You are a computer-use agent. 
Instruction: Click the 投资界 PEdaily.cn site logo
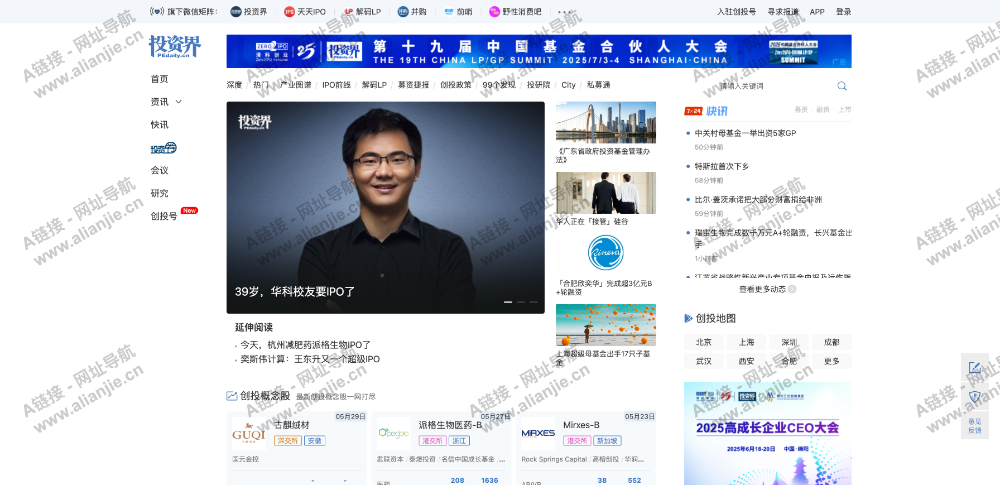(175, 47)
